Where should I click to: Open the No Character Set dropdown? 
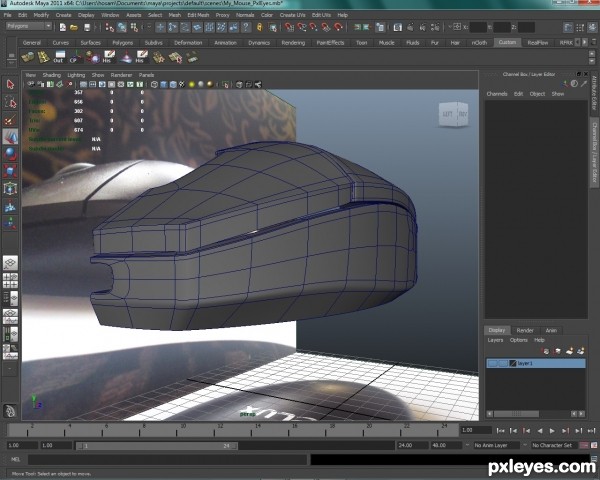tap(554, 445)
